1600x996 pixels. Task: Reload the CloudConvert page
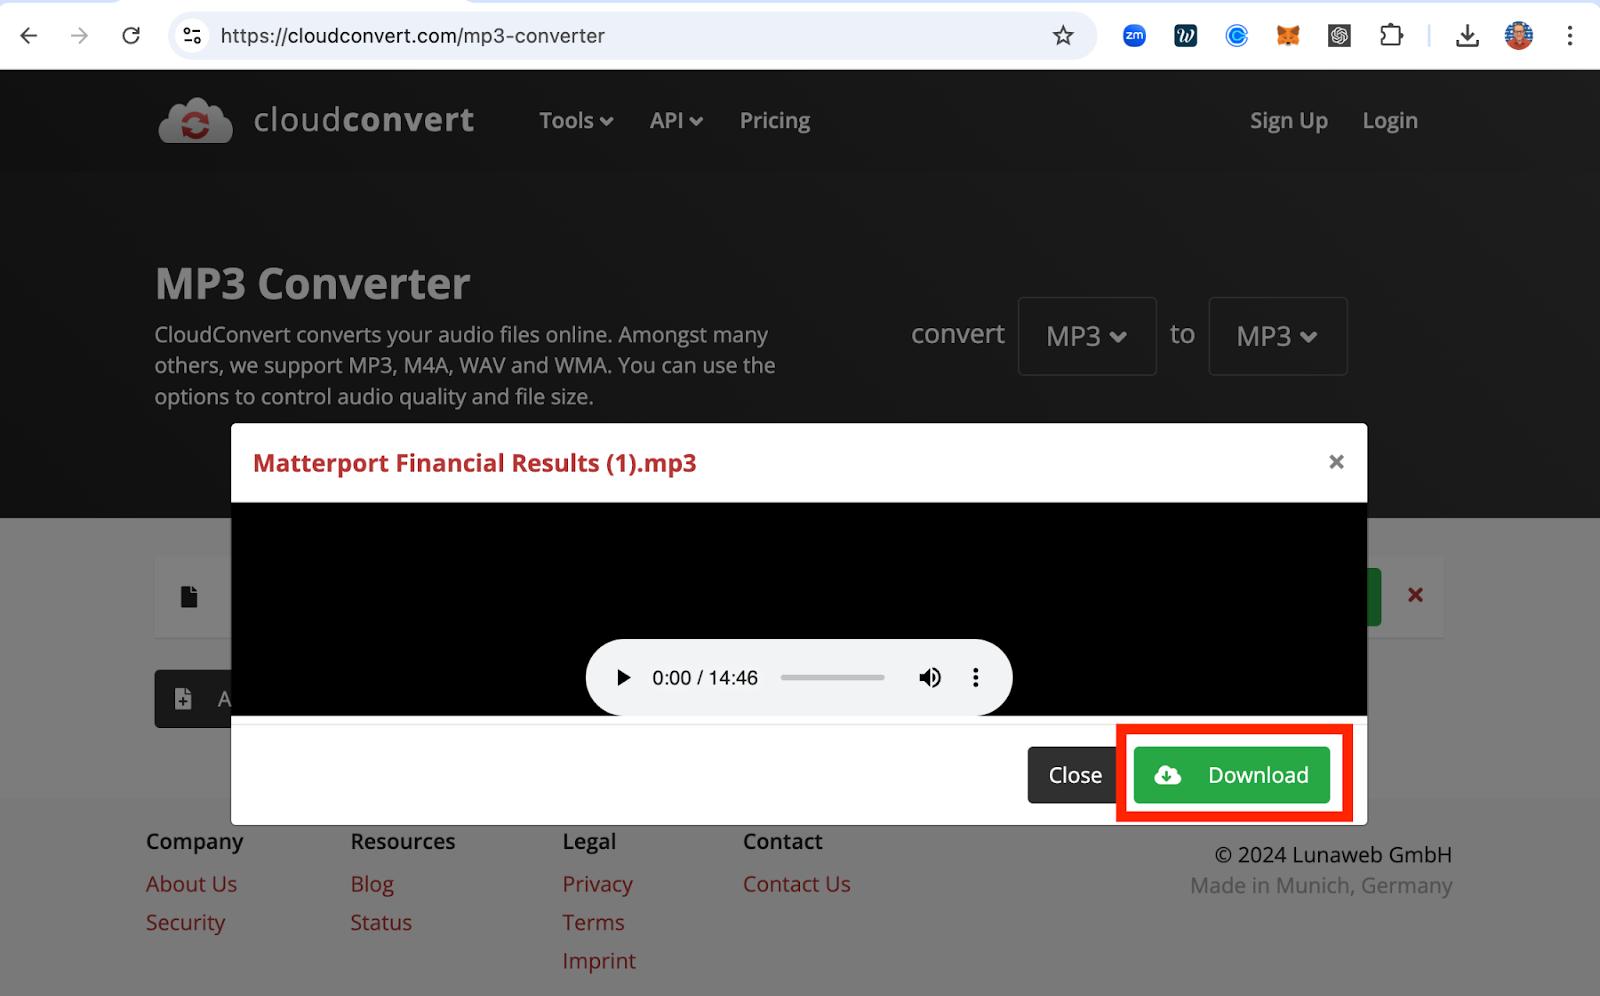(x=131, y=36)
